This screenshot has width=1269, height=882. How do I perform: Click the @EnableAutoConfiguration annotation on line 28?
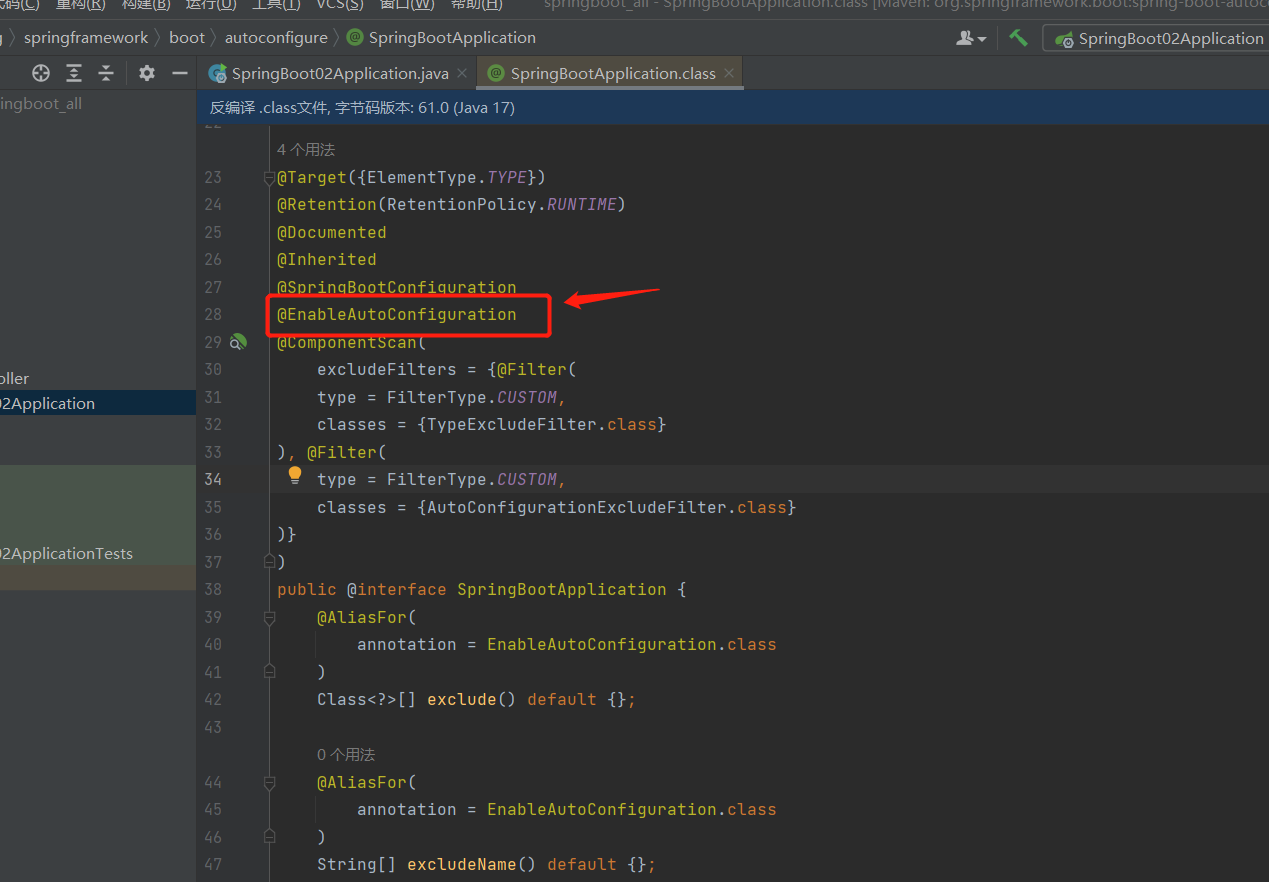click(397, 315)
